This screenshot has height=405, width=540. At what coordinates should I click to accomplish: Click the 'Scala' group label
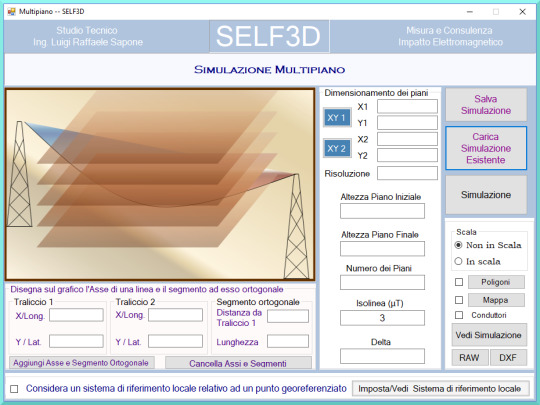(x=466, y=232)
